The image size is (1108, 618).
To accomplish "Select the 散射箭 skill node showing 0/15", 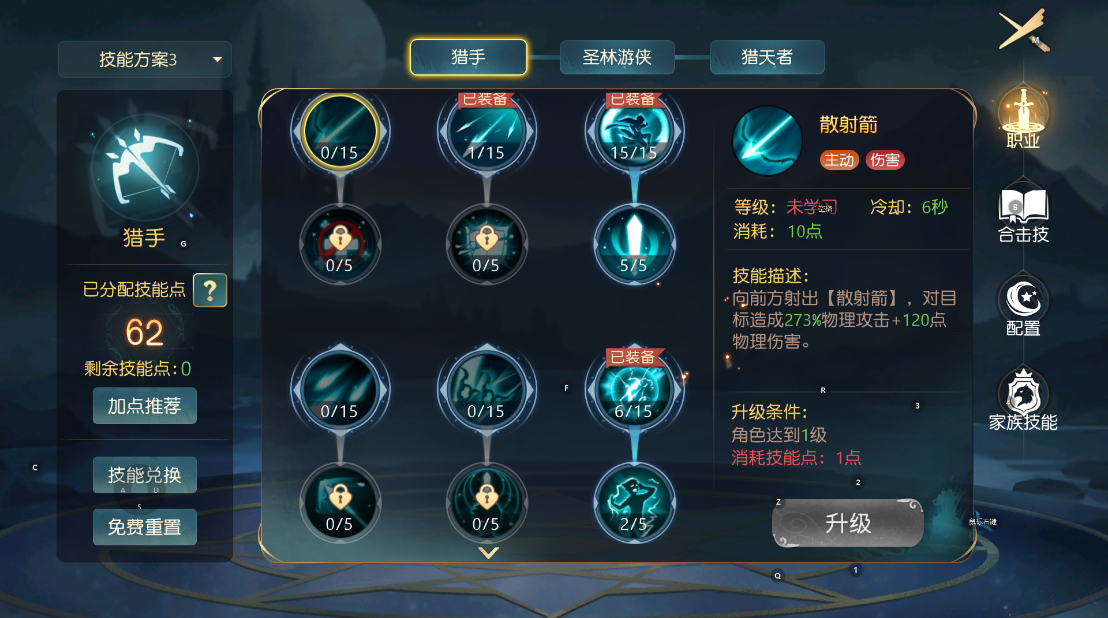I will pos(340,131).
